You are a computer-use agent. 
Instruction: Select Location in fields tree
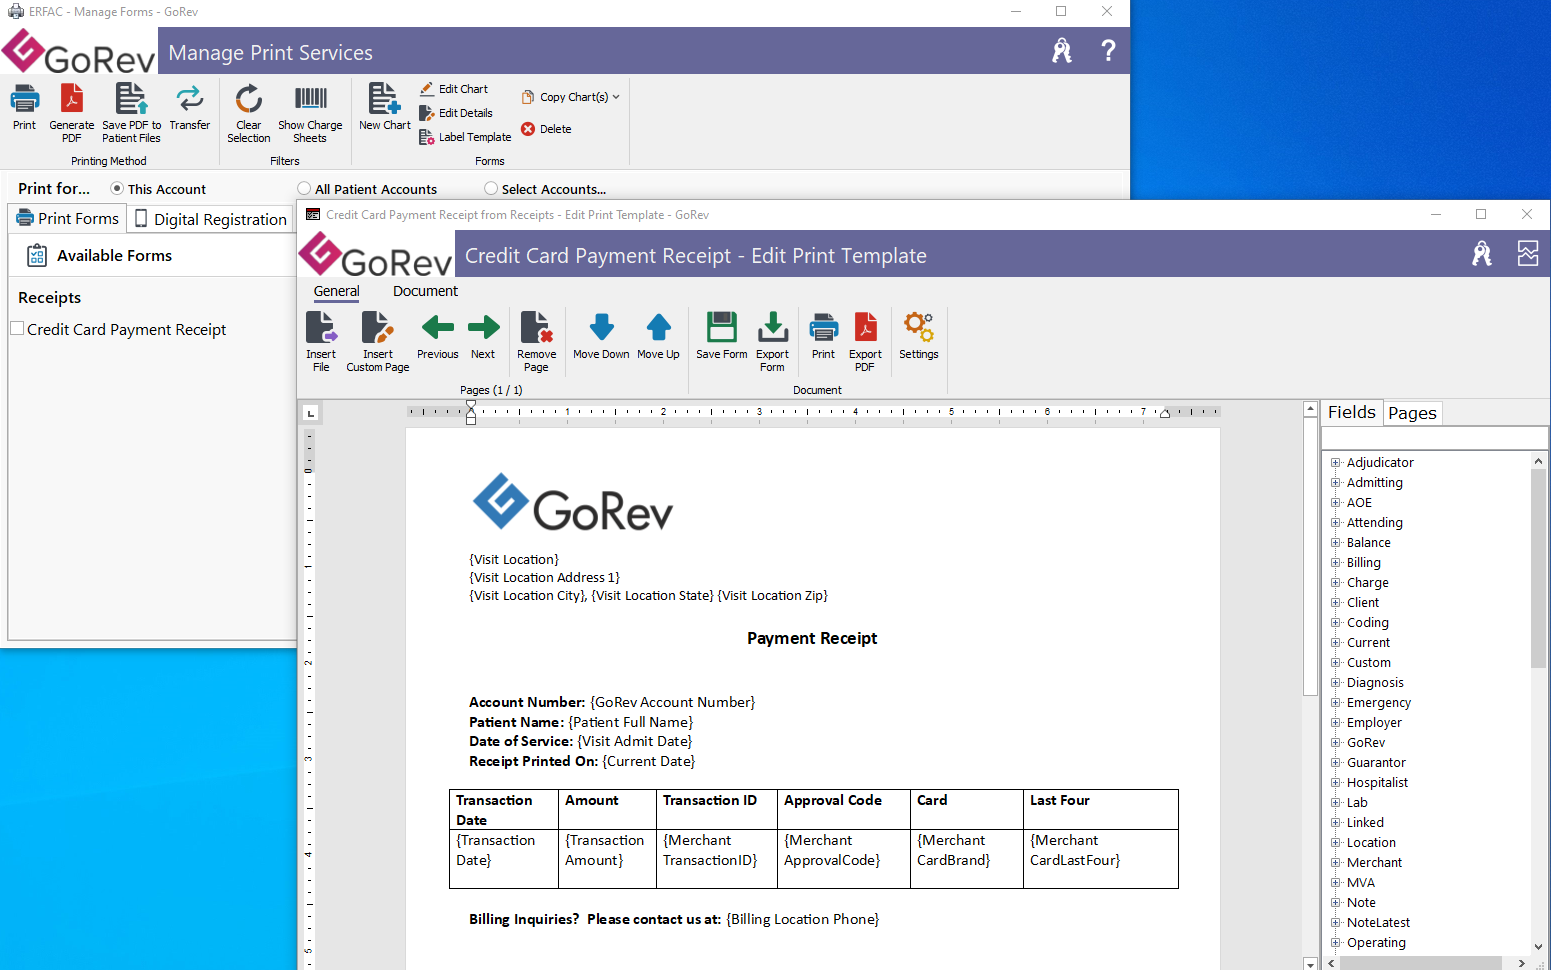[1371, 842]
